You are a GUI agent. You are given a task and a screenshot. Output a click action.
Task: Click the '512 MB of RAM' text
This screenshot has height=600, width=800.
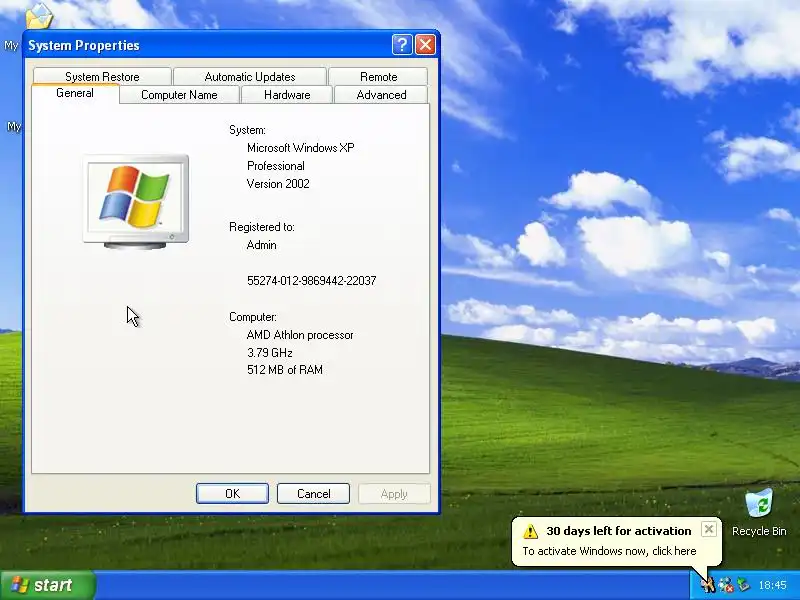pyautogui.click(x=285, y=370)
